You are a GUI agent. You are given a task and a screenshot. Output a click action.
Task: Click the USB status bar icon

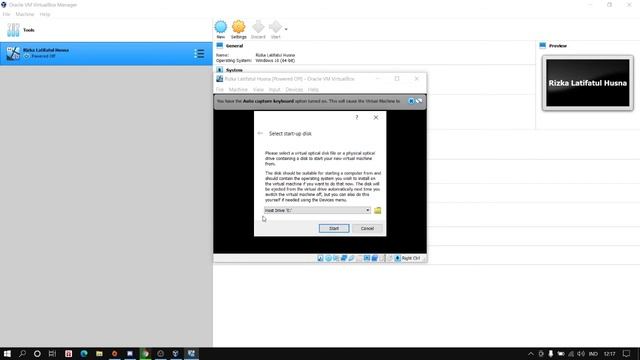pyautogui.click(x=351, y=258)
